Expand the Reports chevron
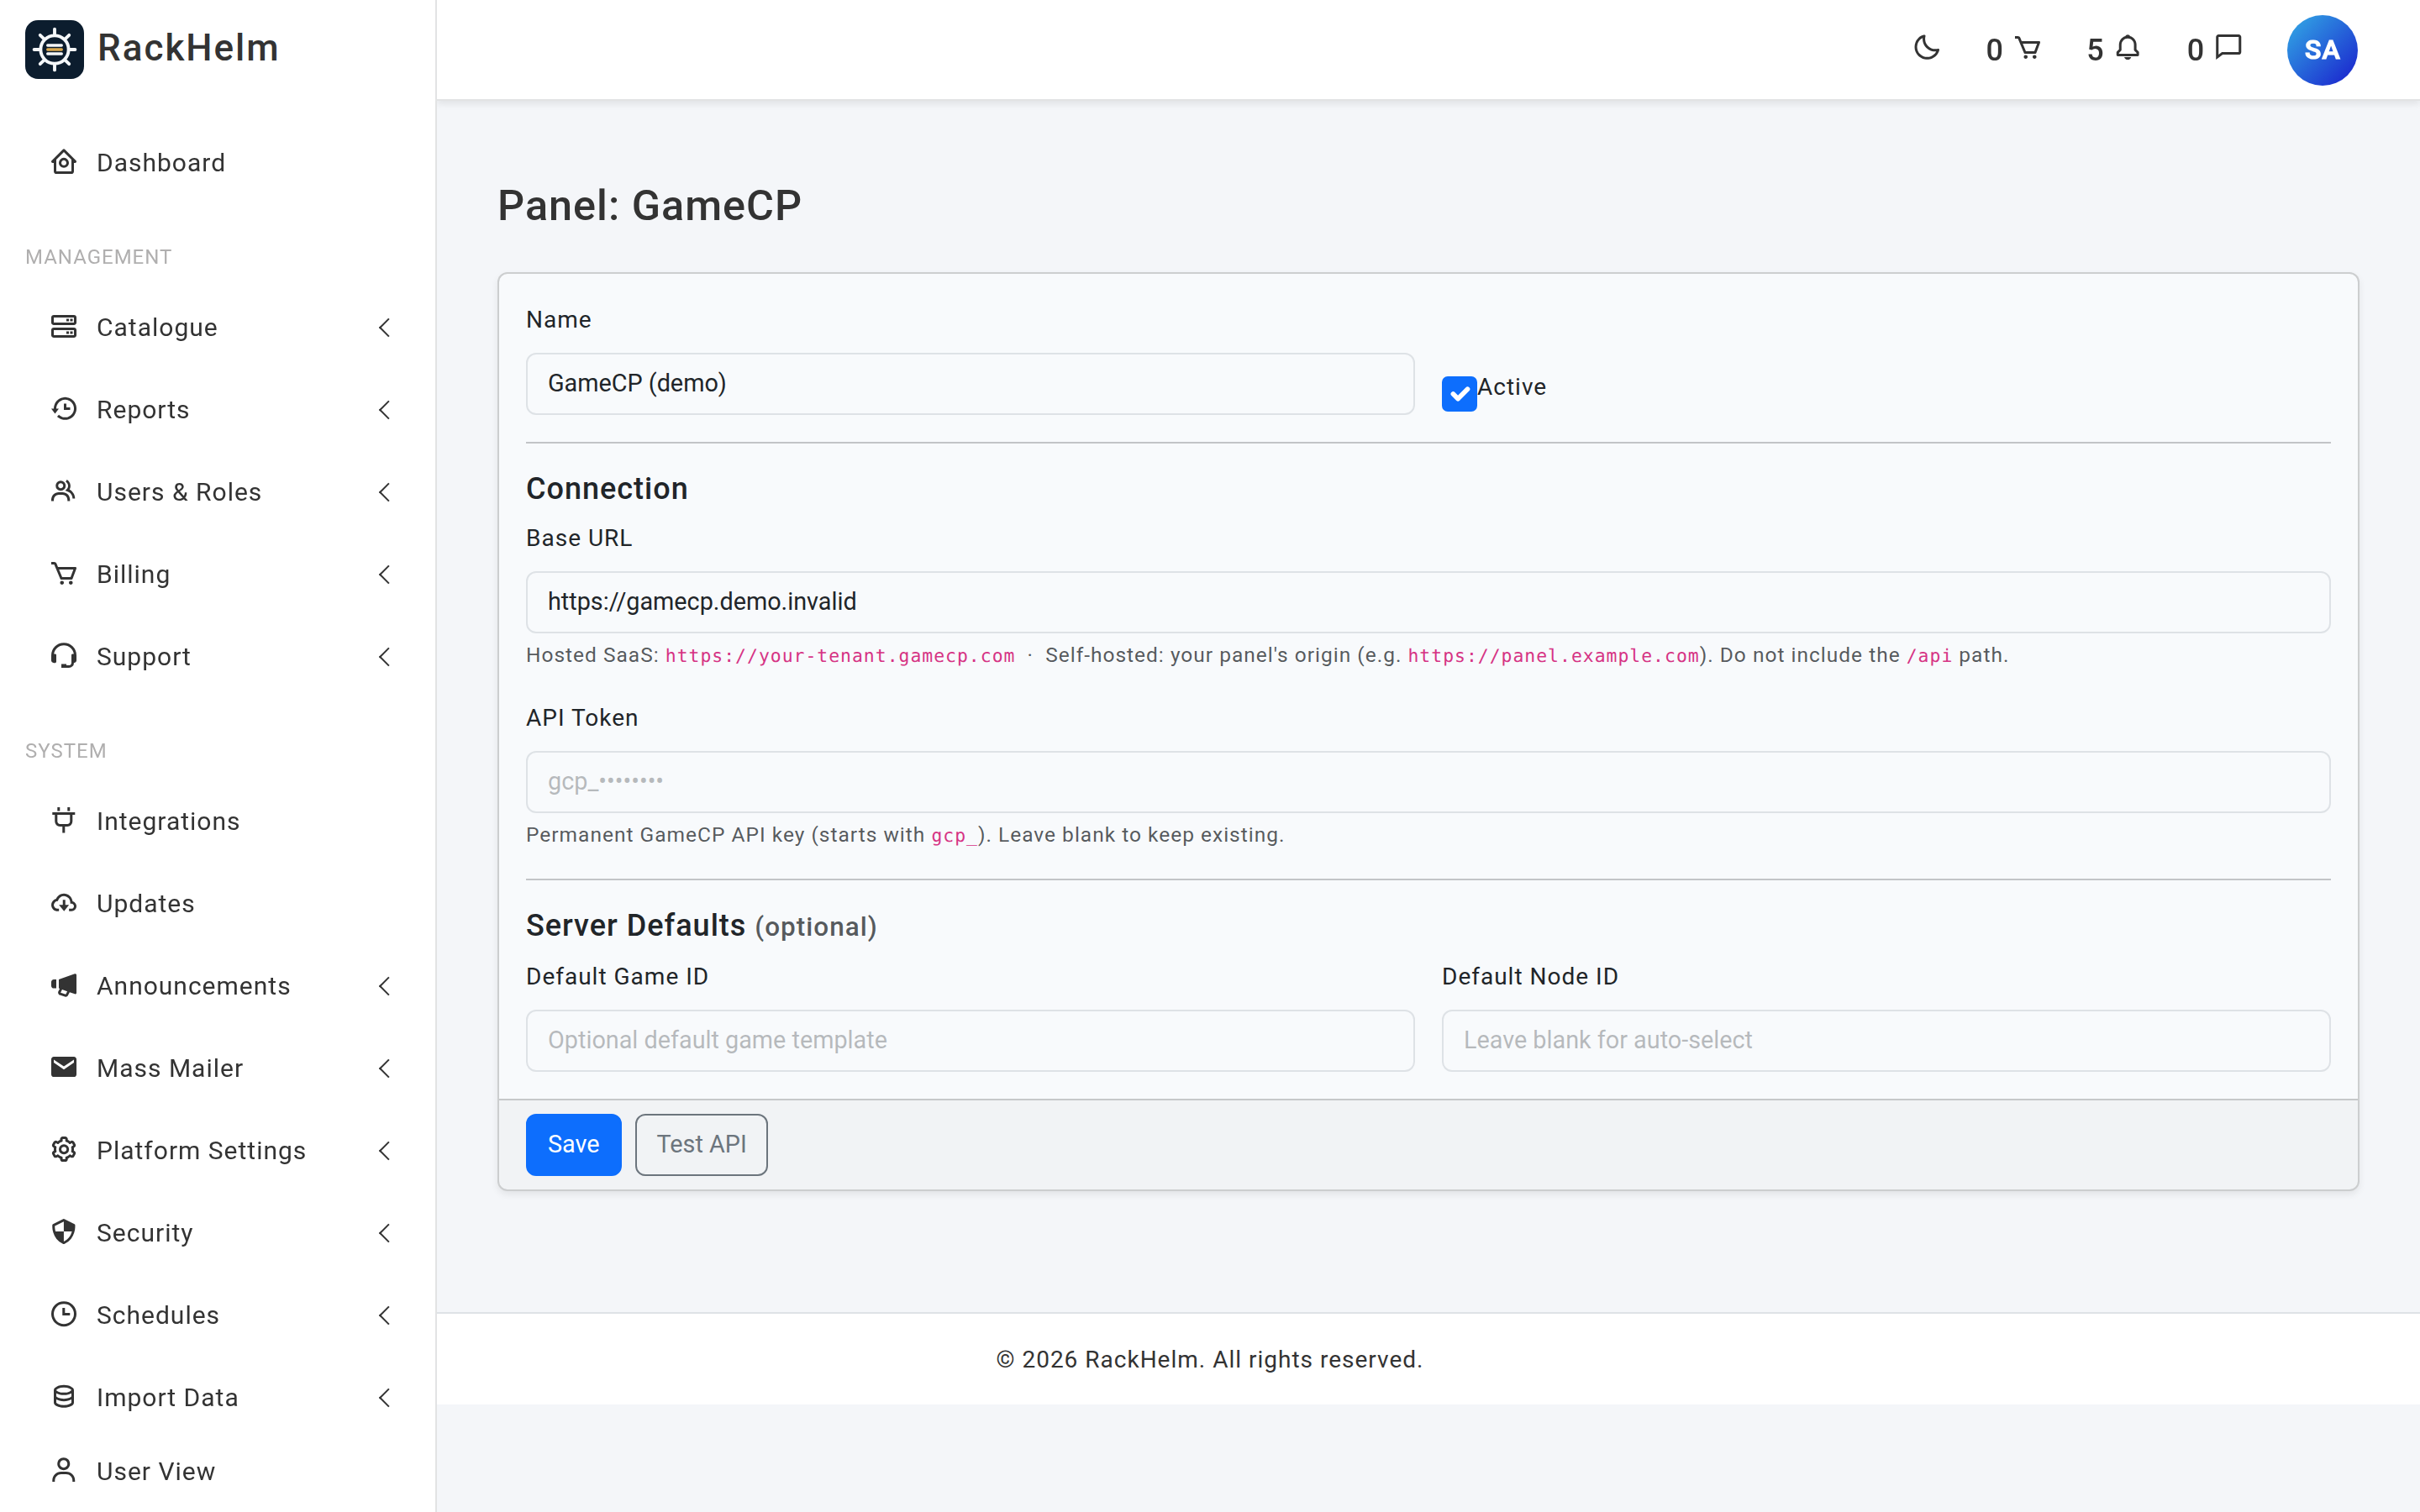 [384, 409]
